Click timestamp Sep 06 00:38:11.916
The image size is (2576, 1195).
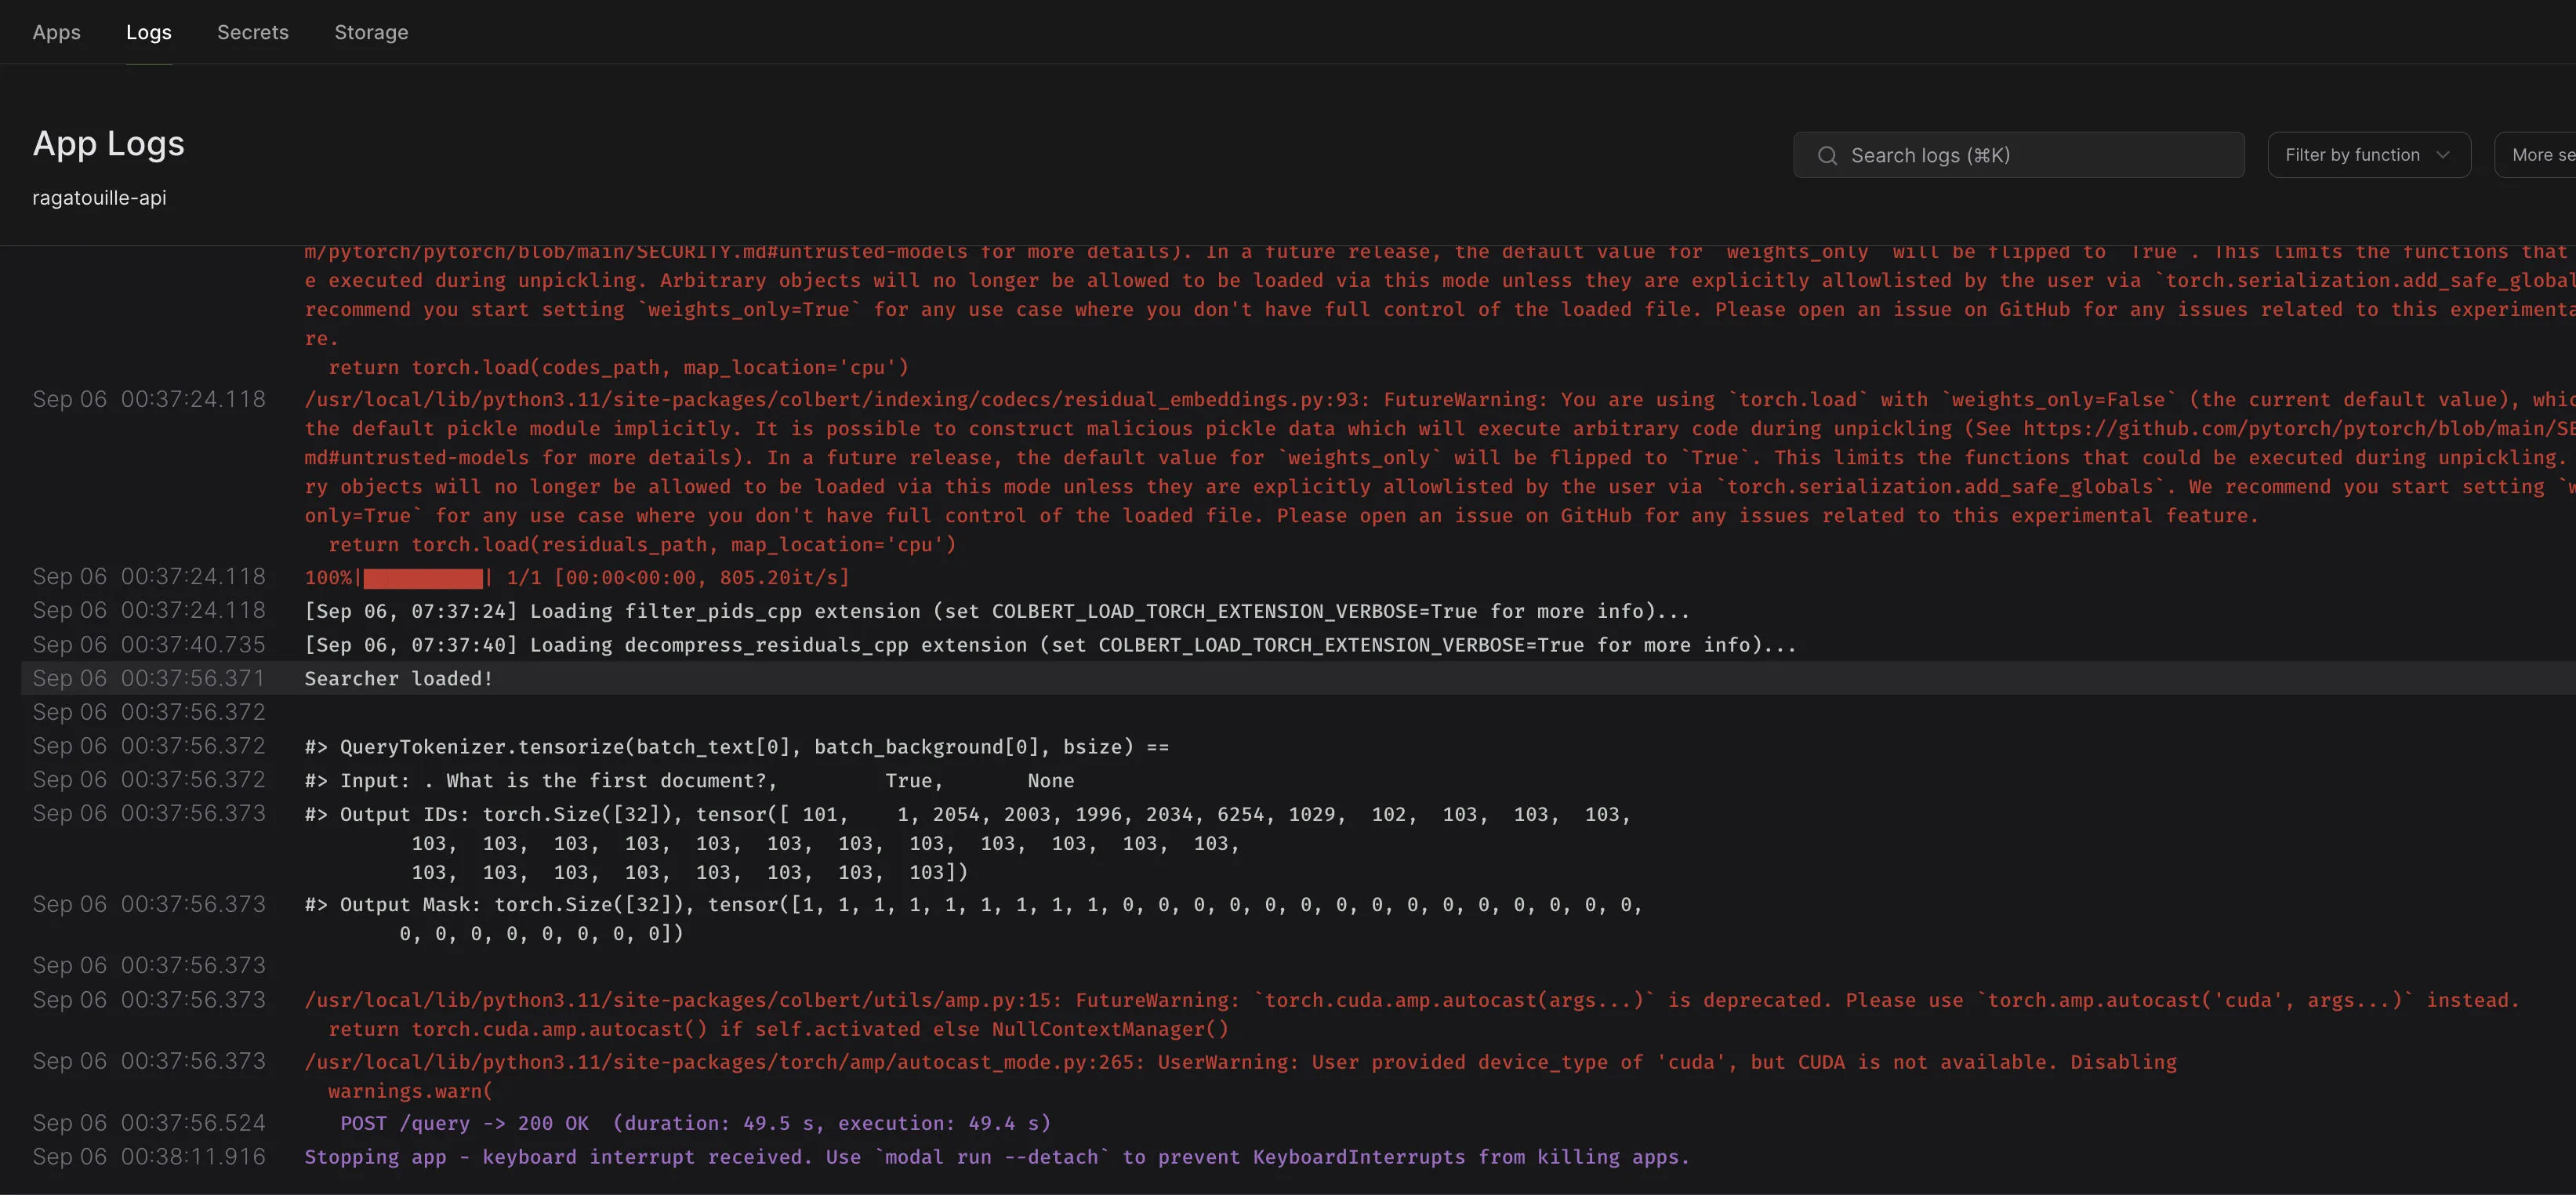pos(149,1156)
